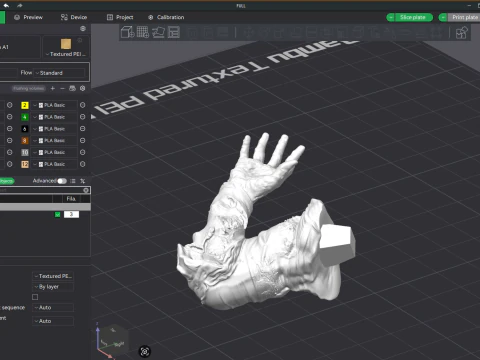Click the printer settings icon above bed thumbnail
Viewport: 480px width, 360px height.
(x=83, y=29)
